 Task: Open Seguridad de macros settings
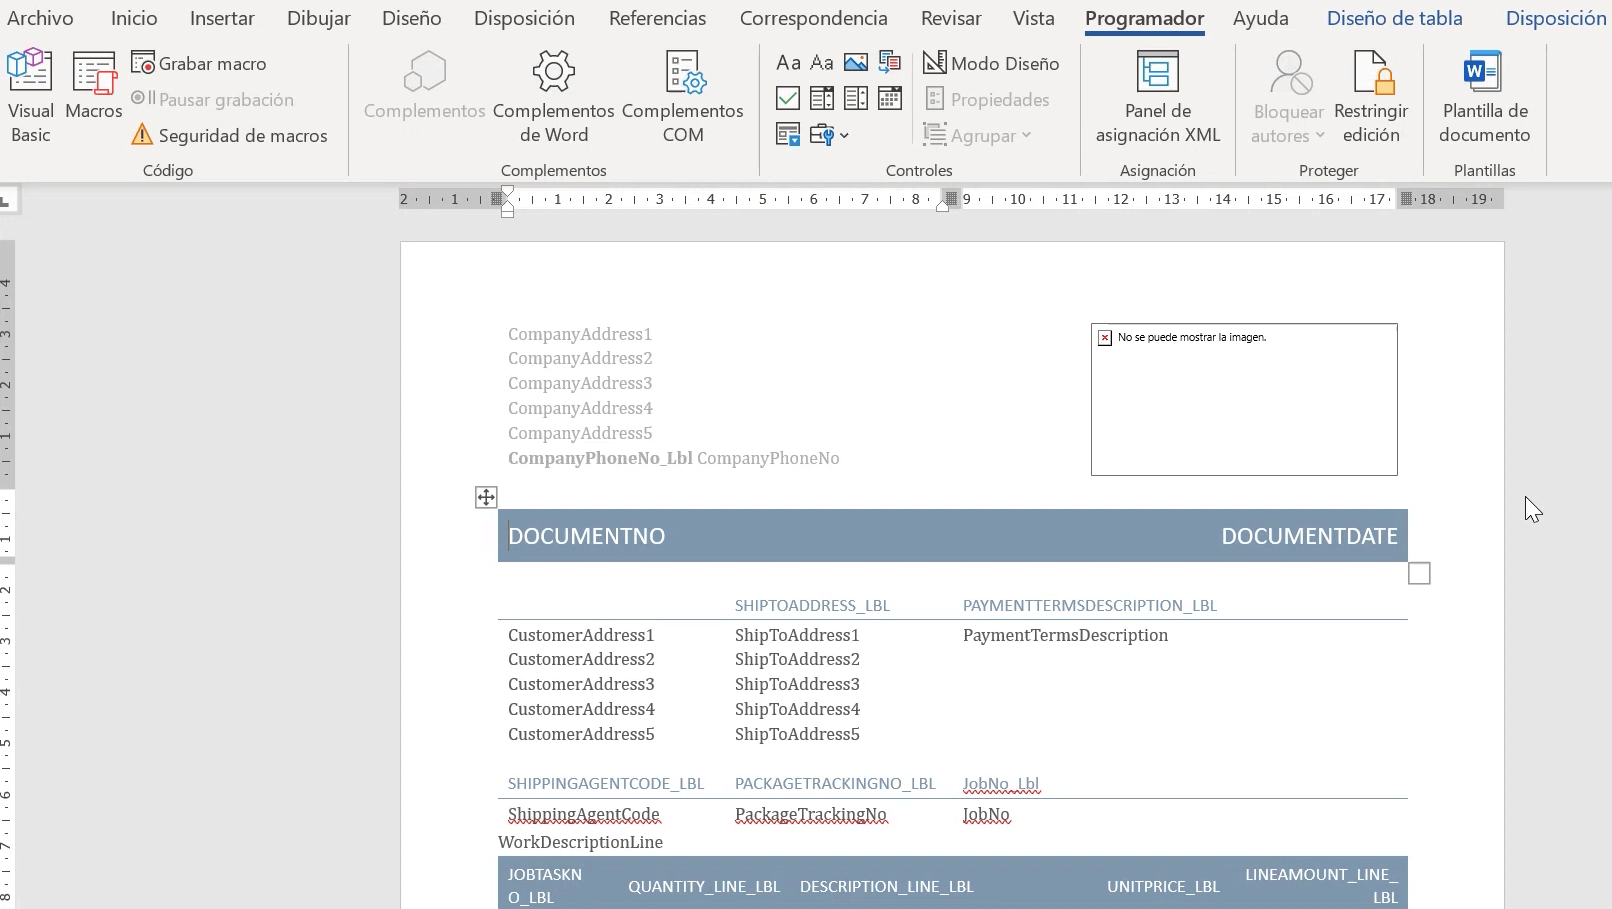[229, 135]
